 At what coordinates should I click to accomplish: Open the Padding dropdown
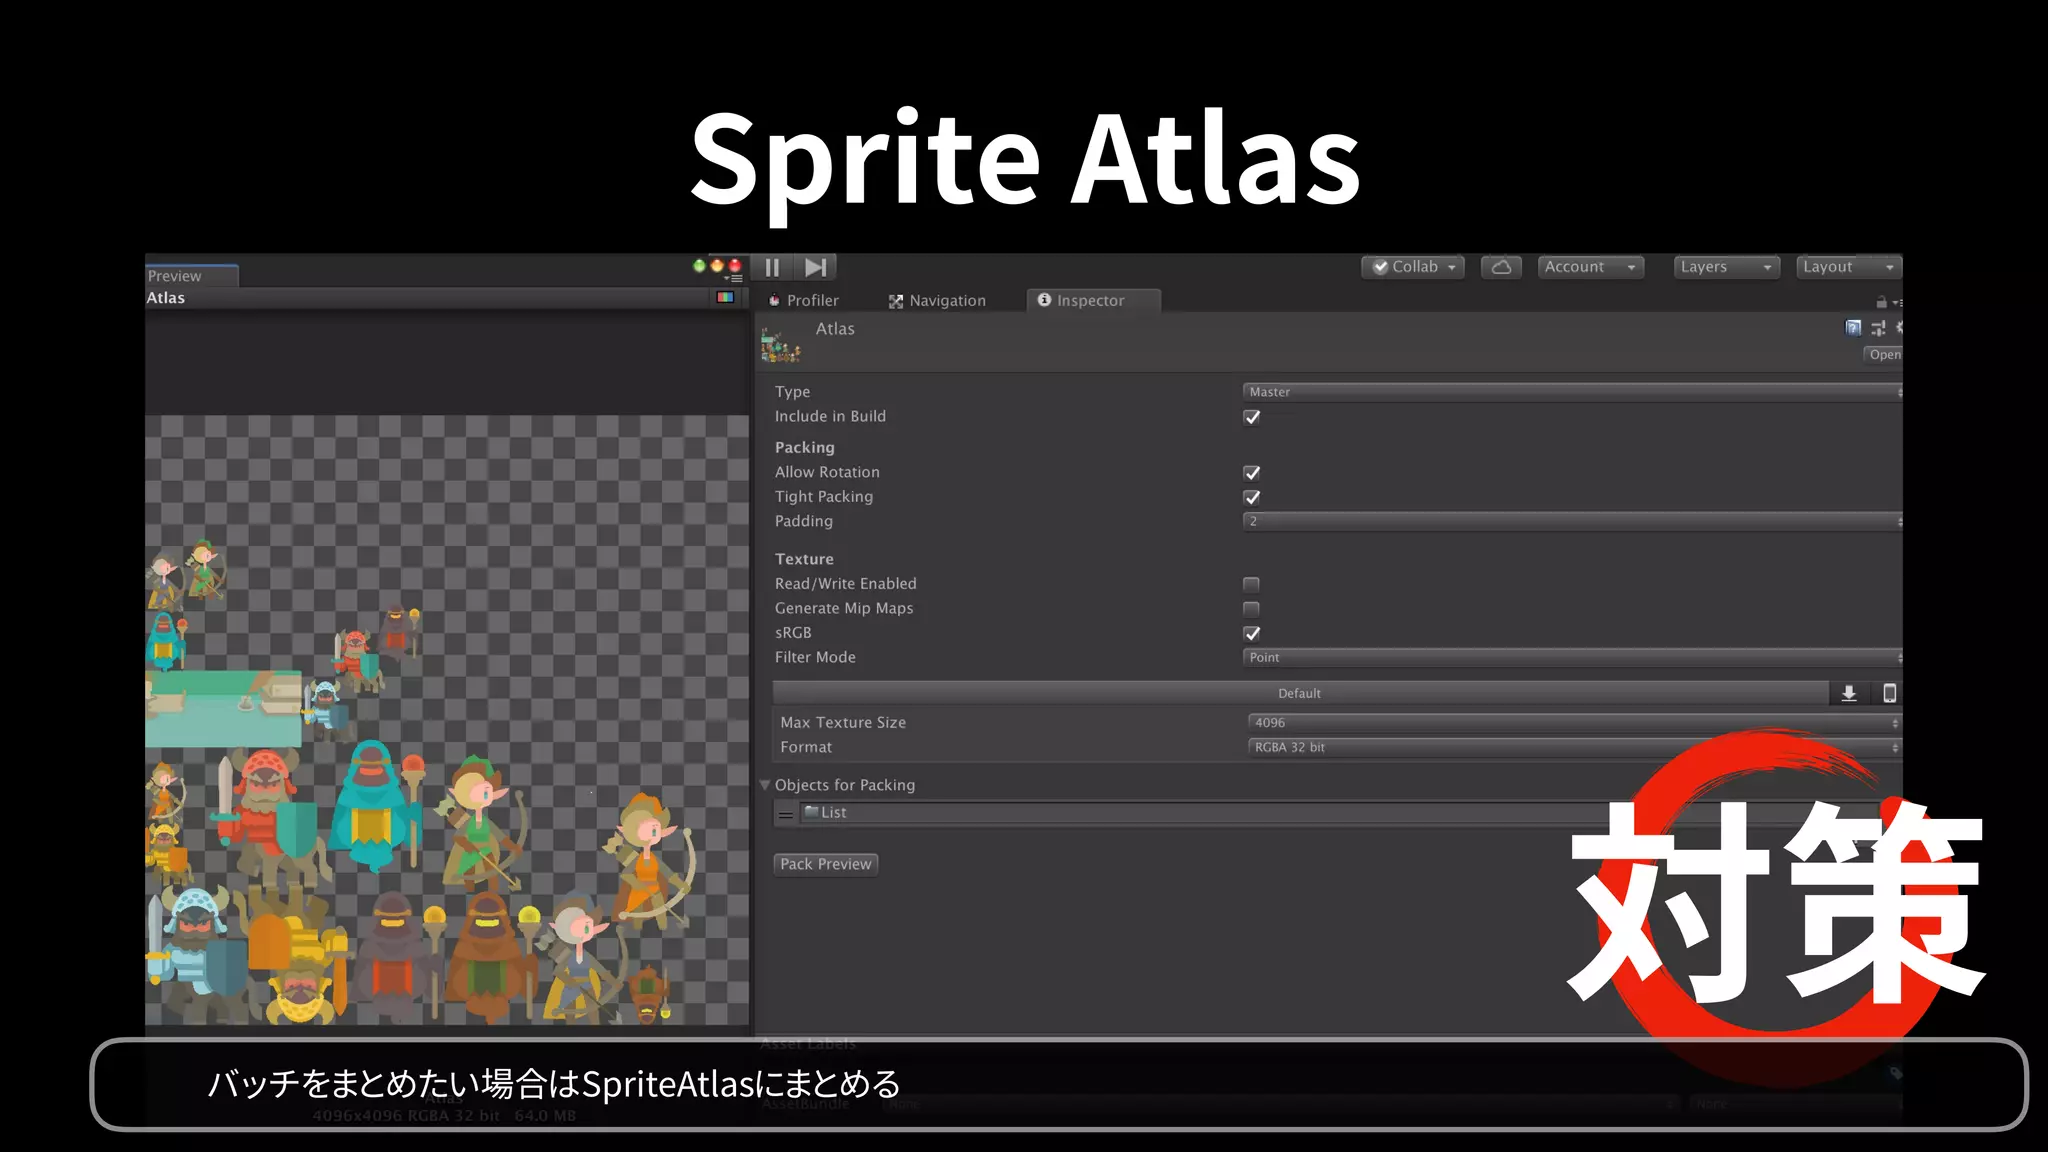click(1572, 521)
